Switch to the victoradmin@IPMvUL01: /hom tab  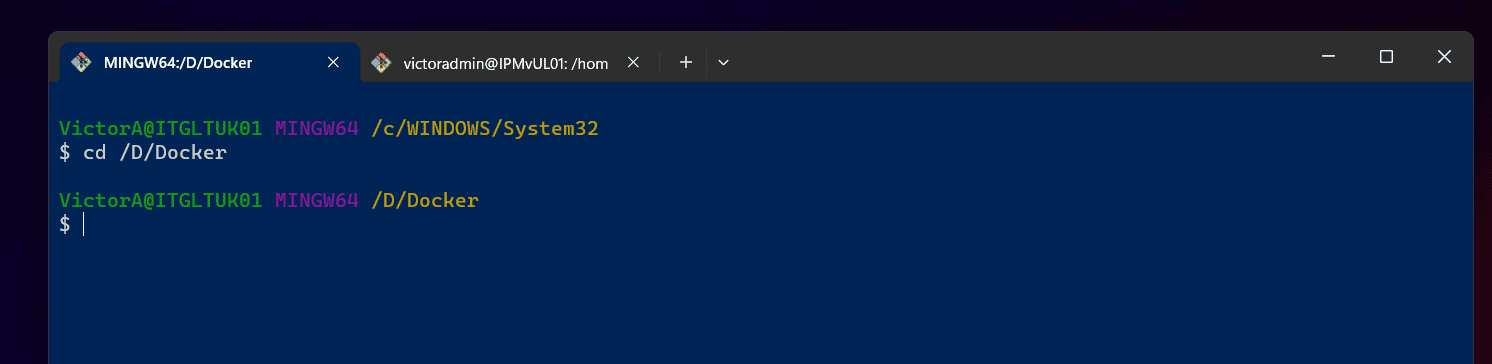[x=506, y=62]
